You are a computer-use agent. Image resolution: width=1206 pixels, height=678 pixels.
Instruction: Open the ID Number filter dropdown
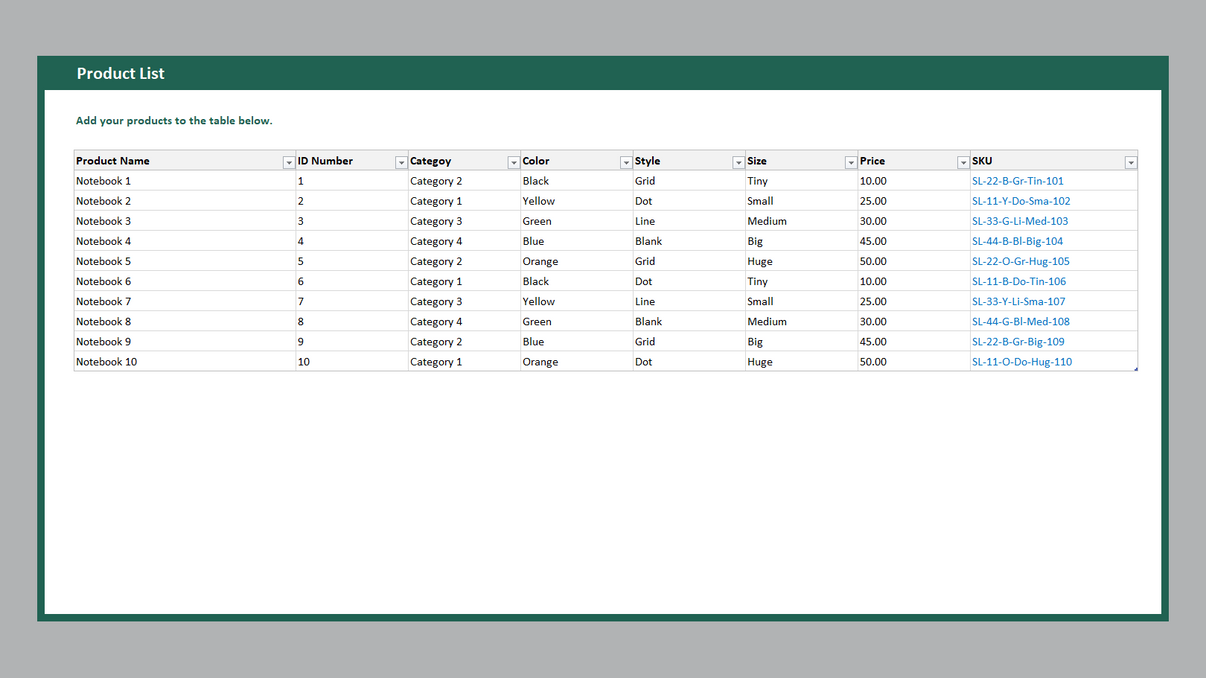pyautogui.click(x=401, y=161)
